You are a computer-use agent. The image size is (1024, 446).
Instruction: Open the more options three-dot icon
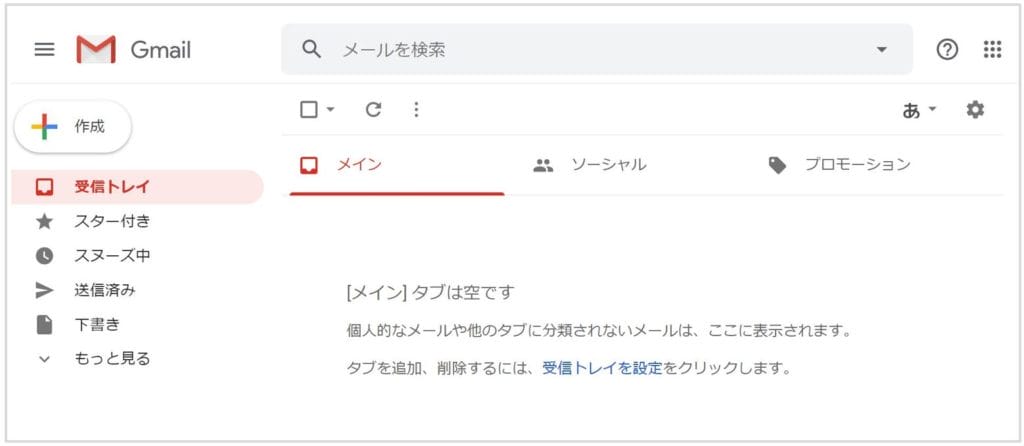pyautogui.click(x=416, y=110)
